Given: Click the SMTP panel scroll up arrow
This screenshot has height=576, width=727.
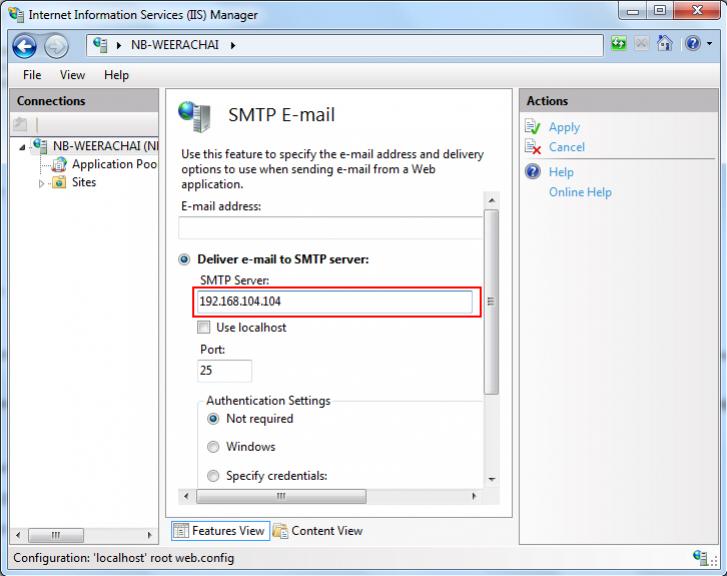Looking at the screenshot, I should pos(491,201).
